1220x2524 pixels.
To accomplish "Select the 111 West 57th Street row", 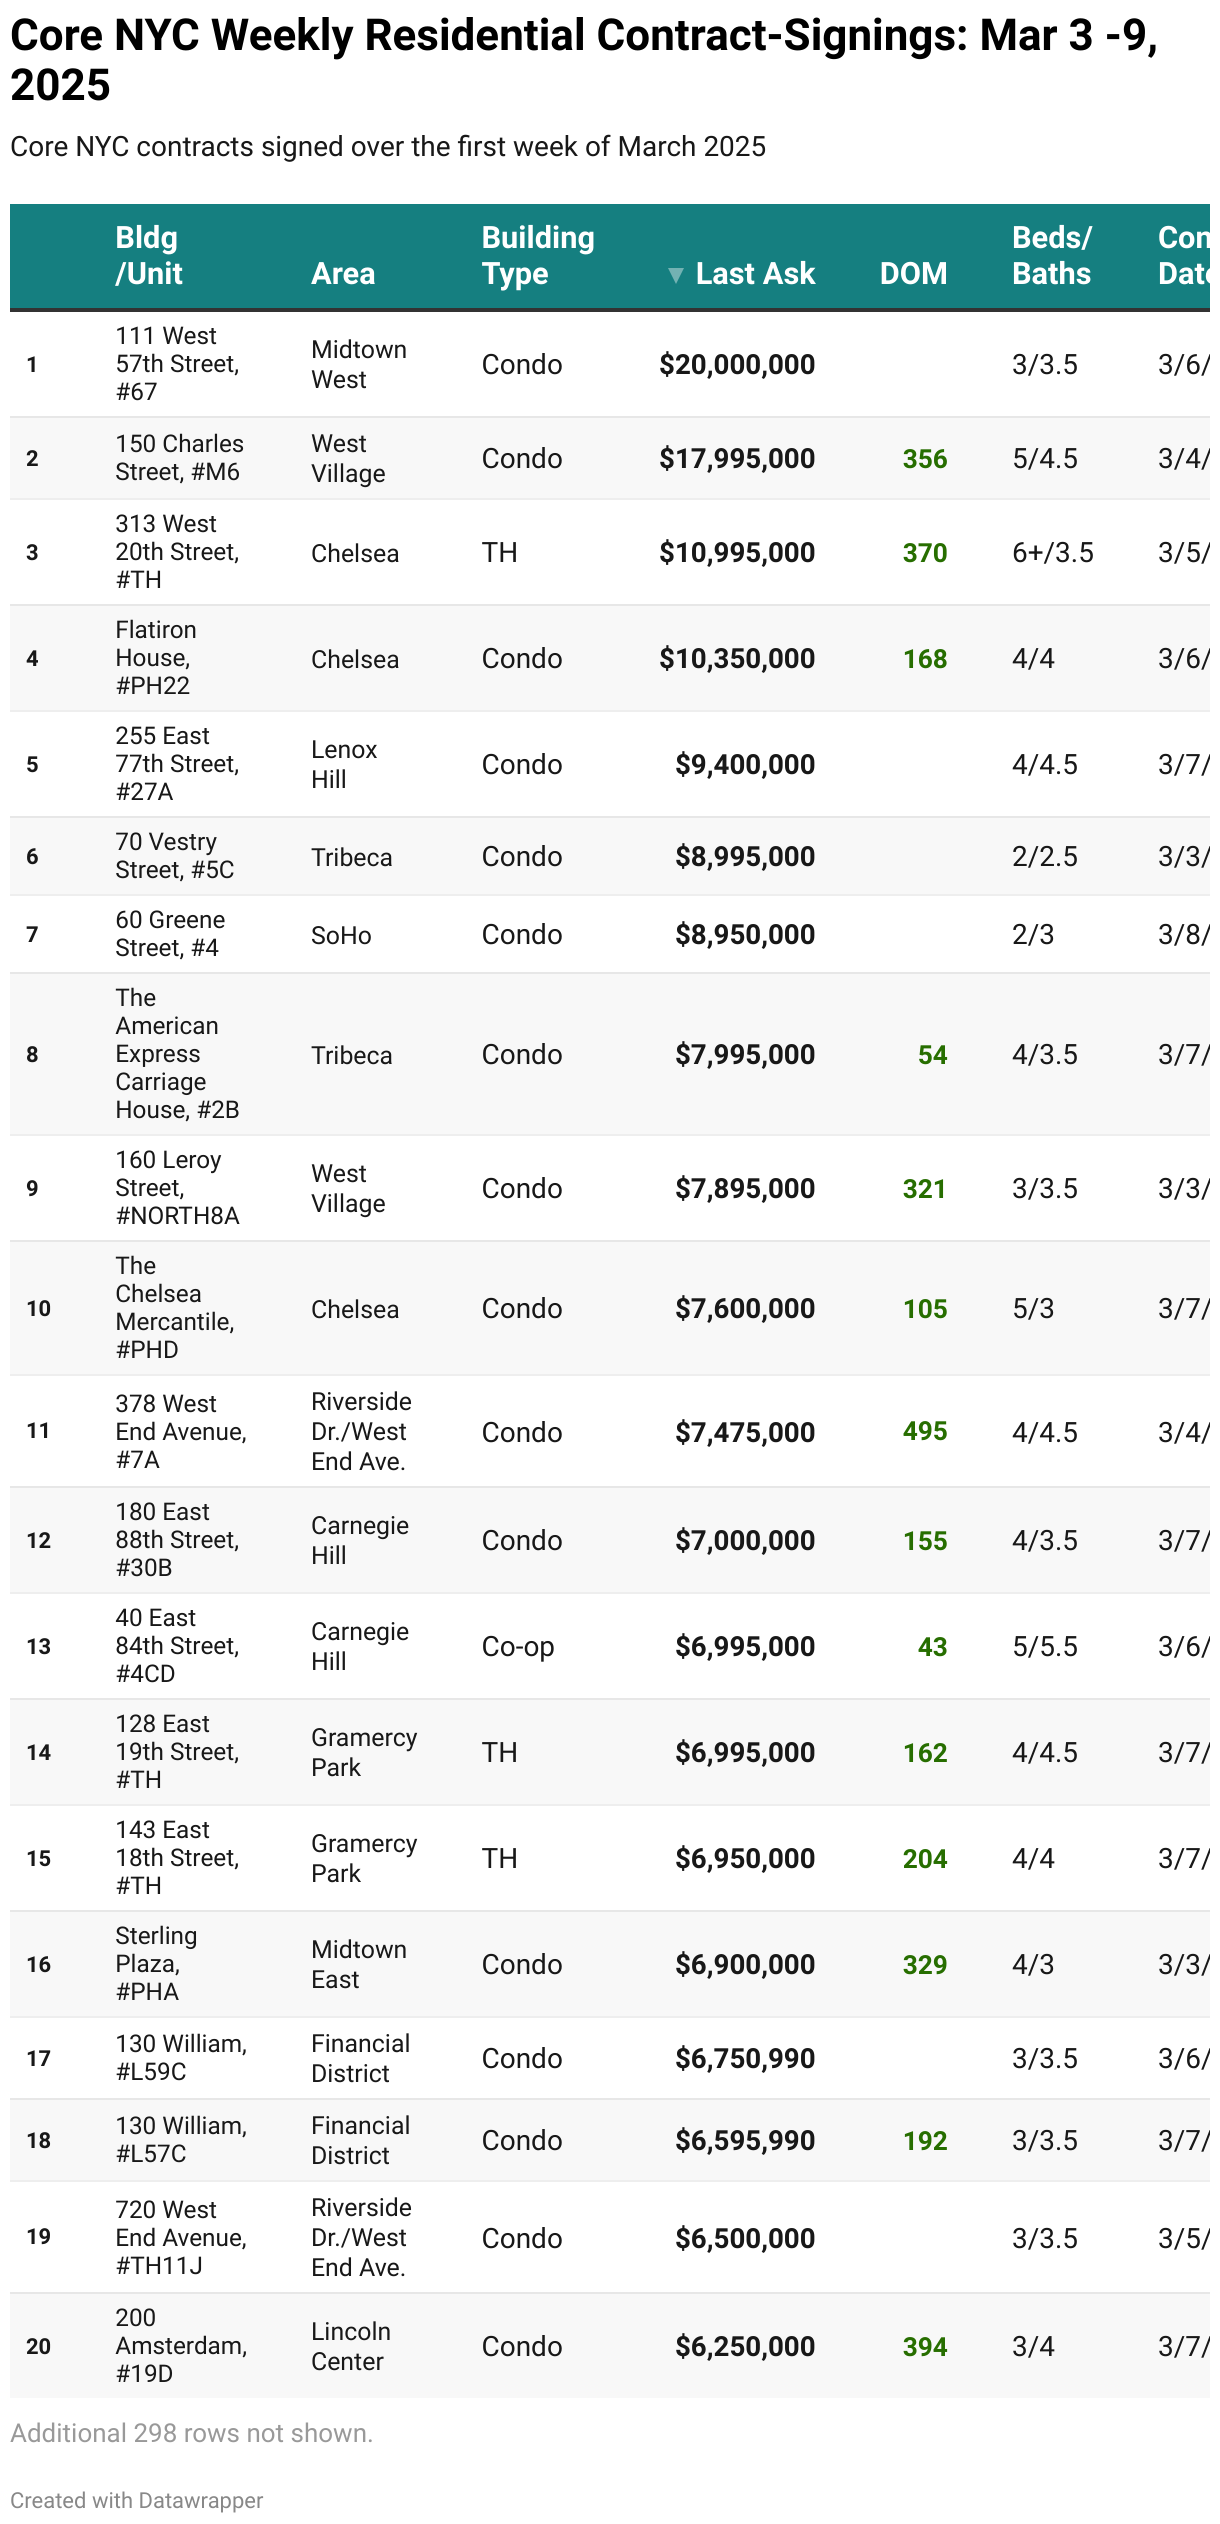I will tap(610, 364).
